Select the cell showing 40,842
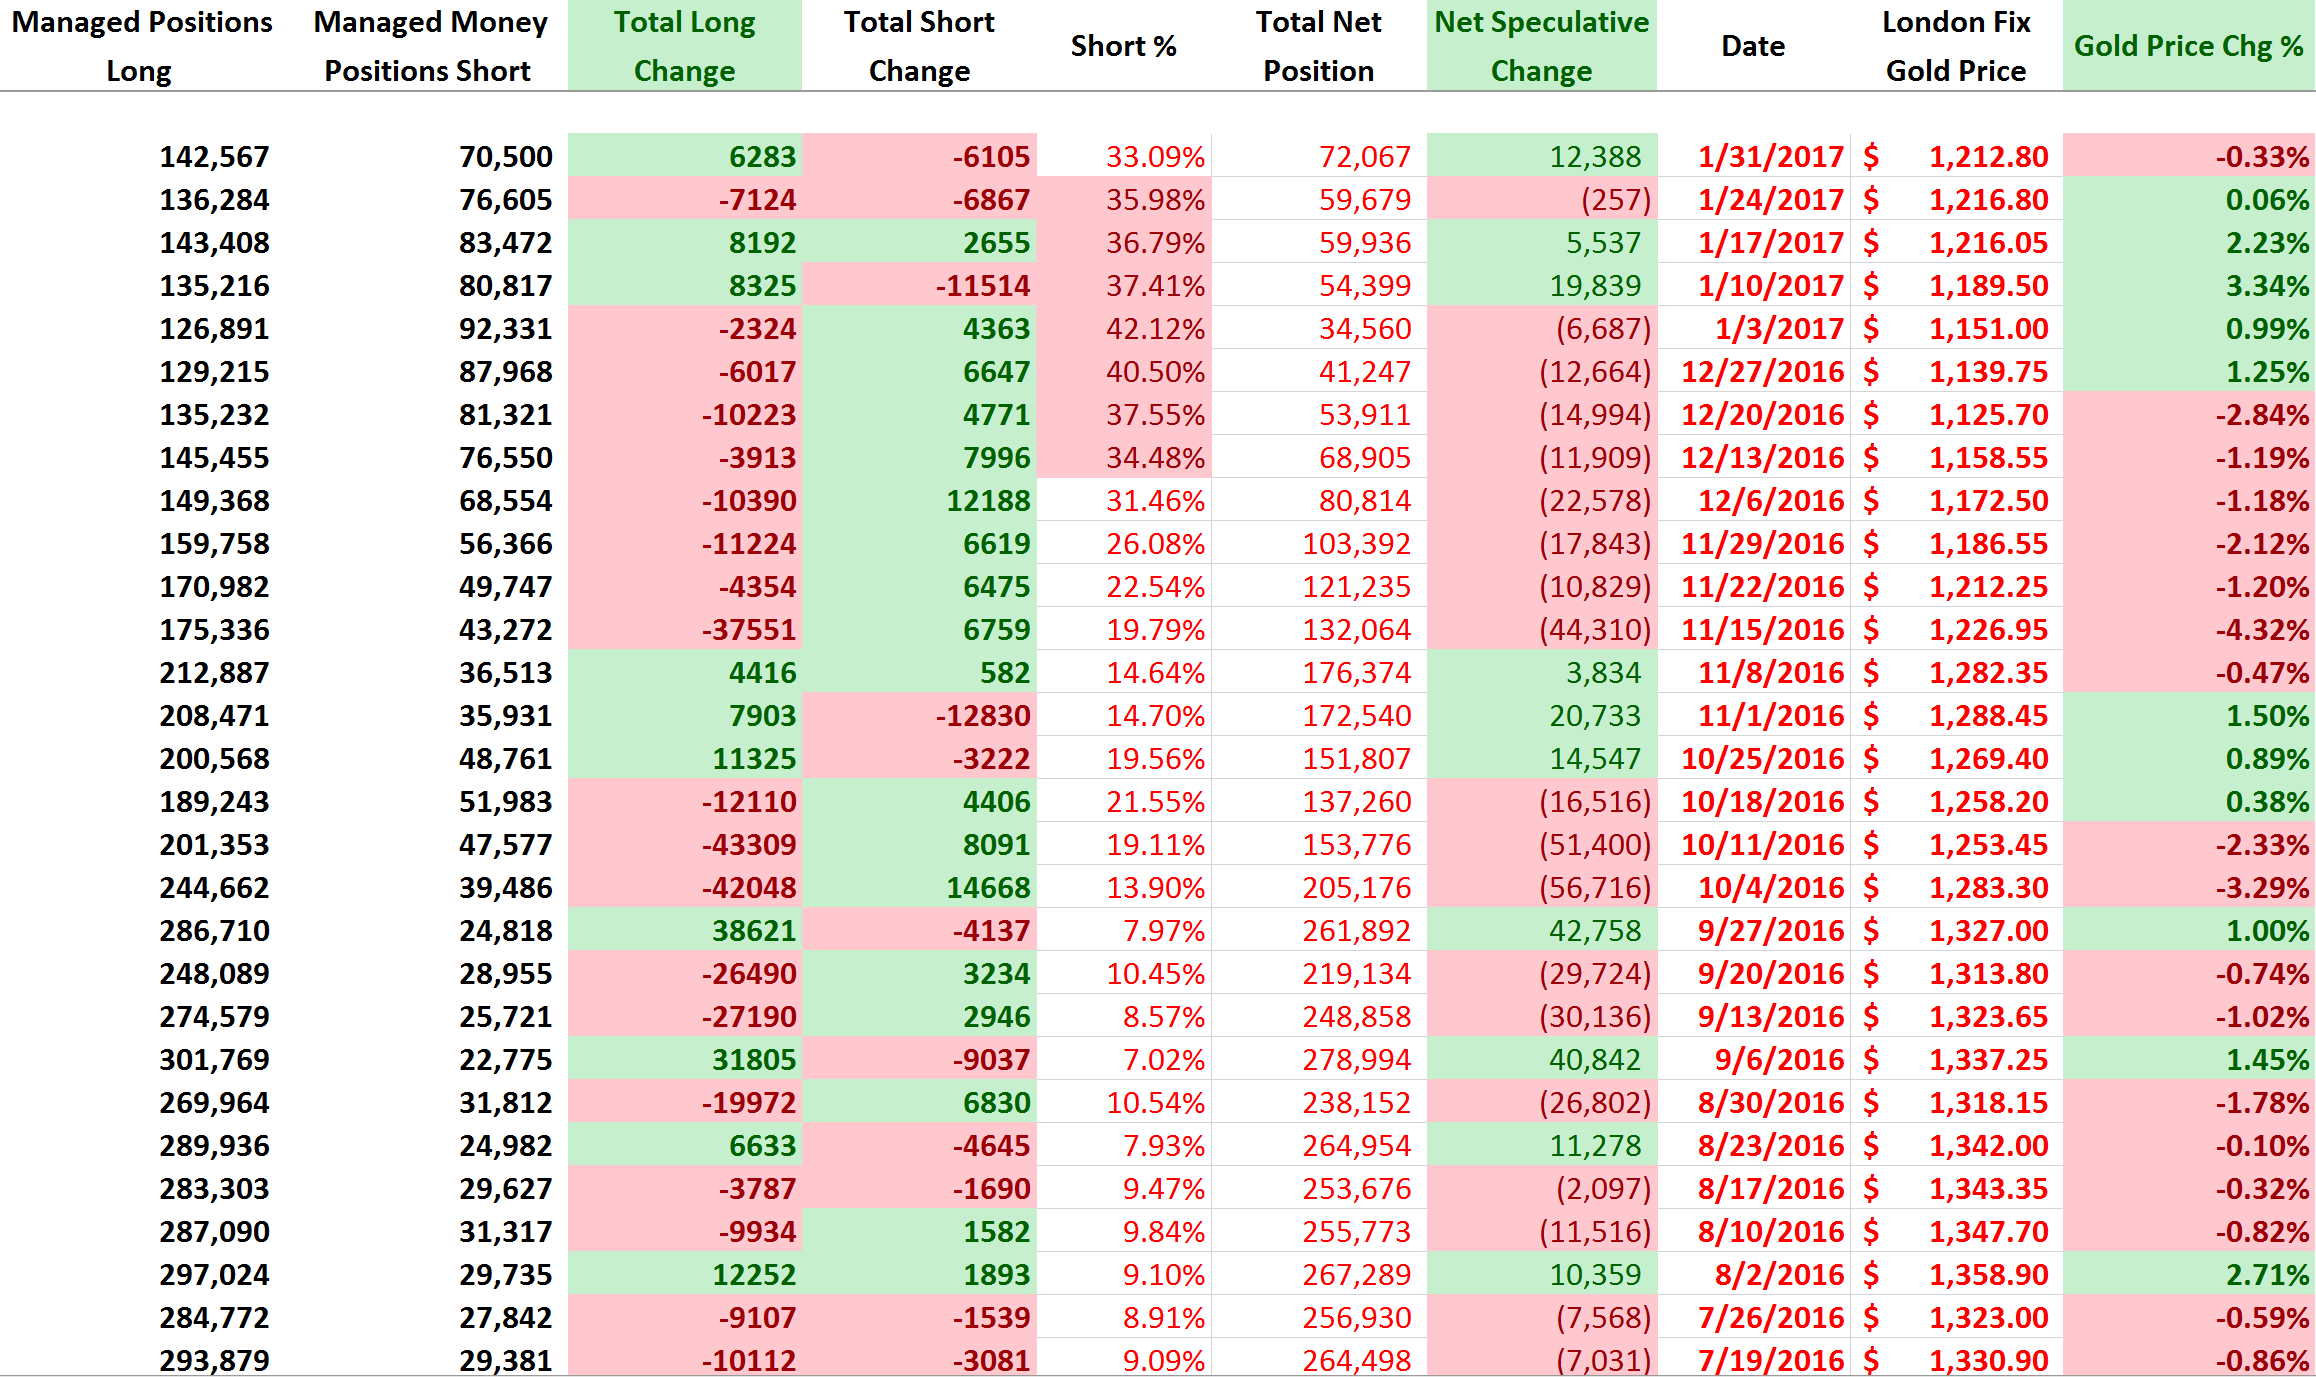Image resolution: width=2316 pixels, height=1377 pixels. (1542, 1059)
